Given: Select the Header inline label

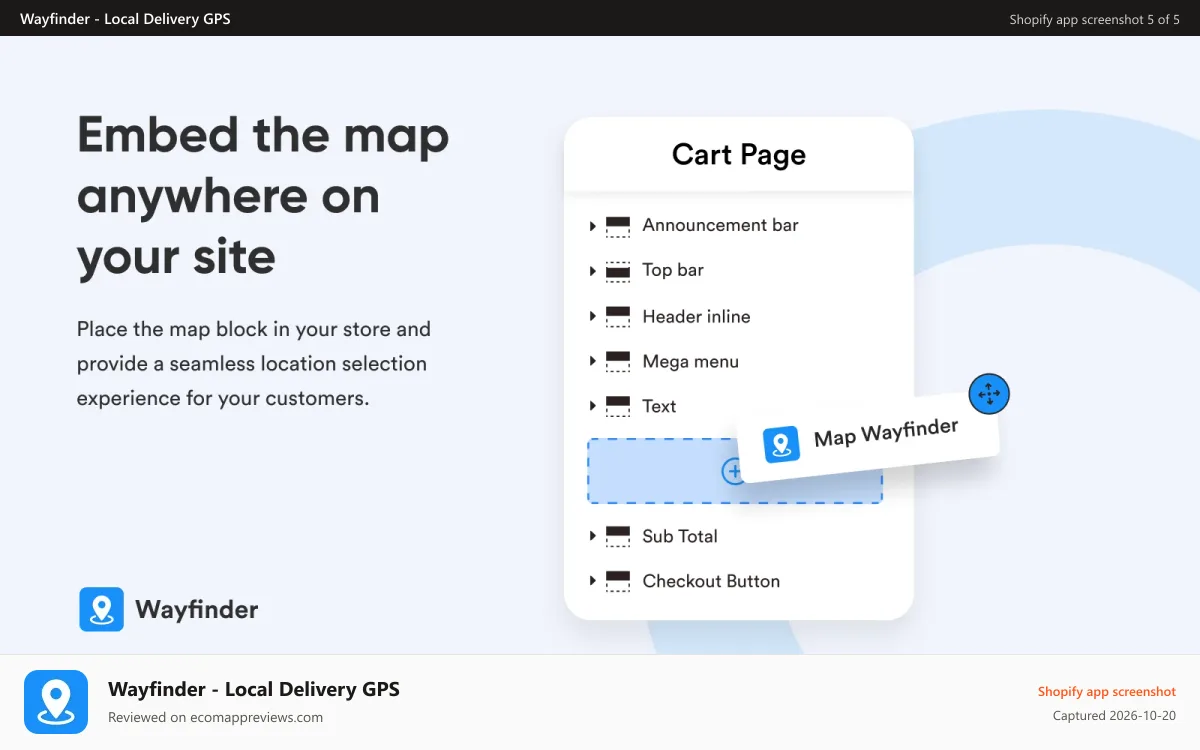Looking at the screenshot, I should coord(696,316).
